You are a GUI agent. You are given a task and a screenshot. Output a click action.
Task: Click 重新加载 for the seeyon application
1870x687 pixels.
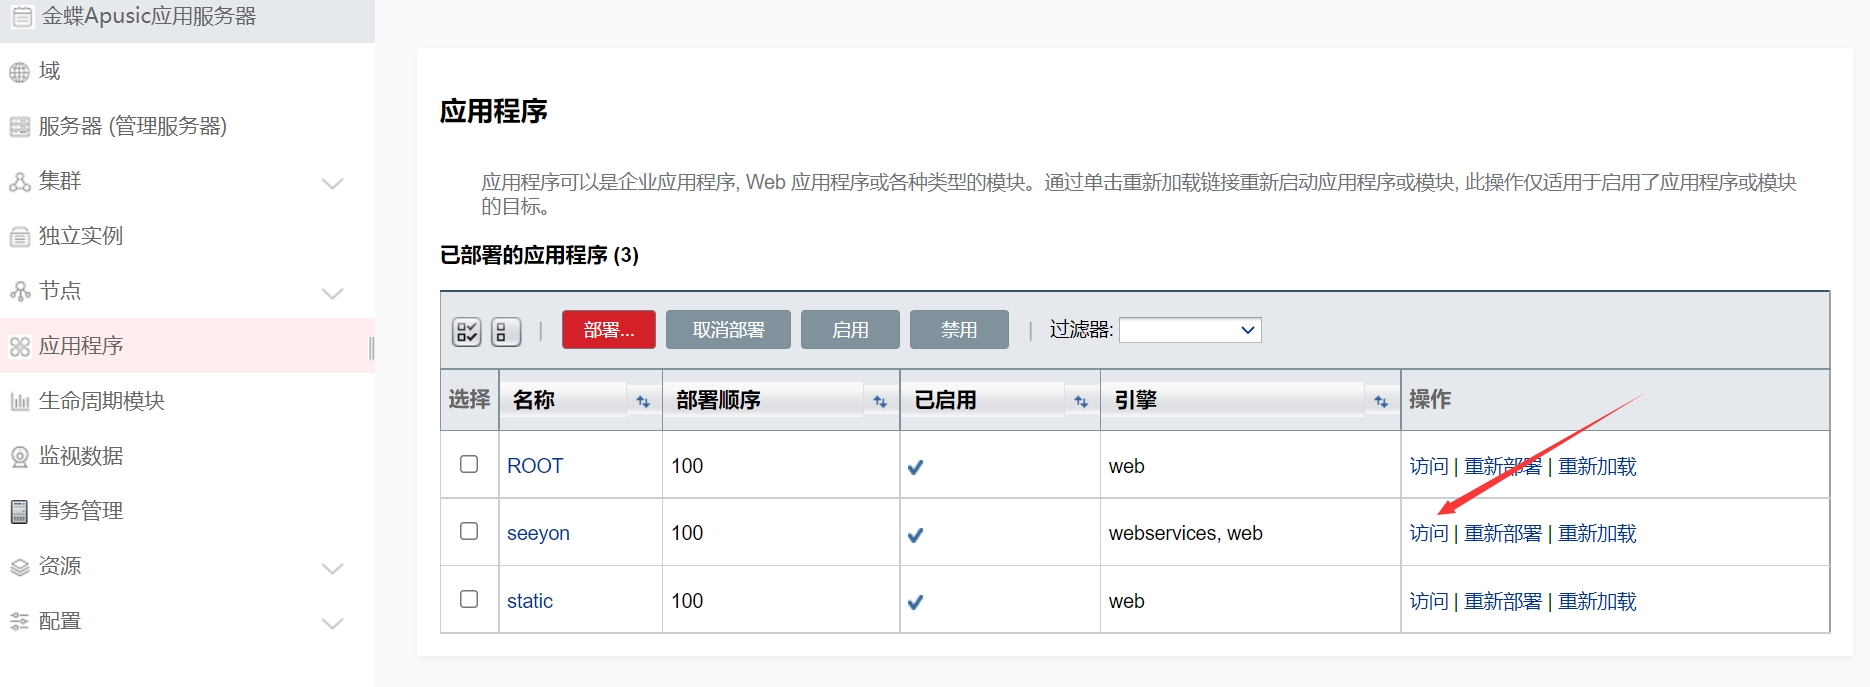[1597, 534]
